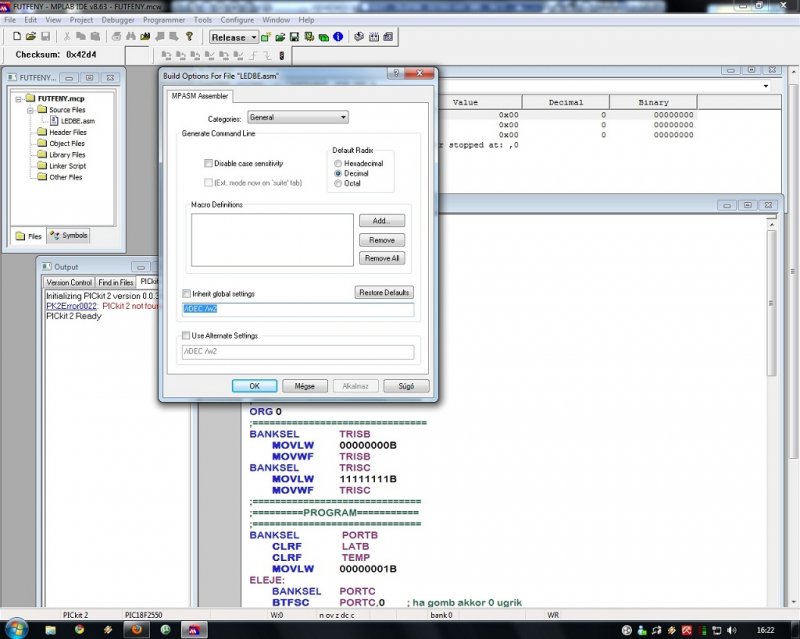
Task: Select the MPASM Assembler tab
Action: [199, 96]
